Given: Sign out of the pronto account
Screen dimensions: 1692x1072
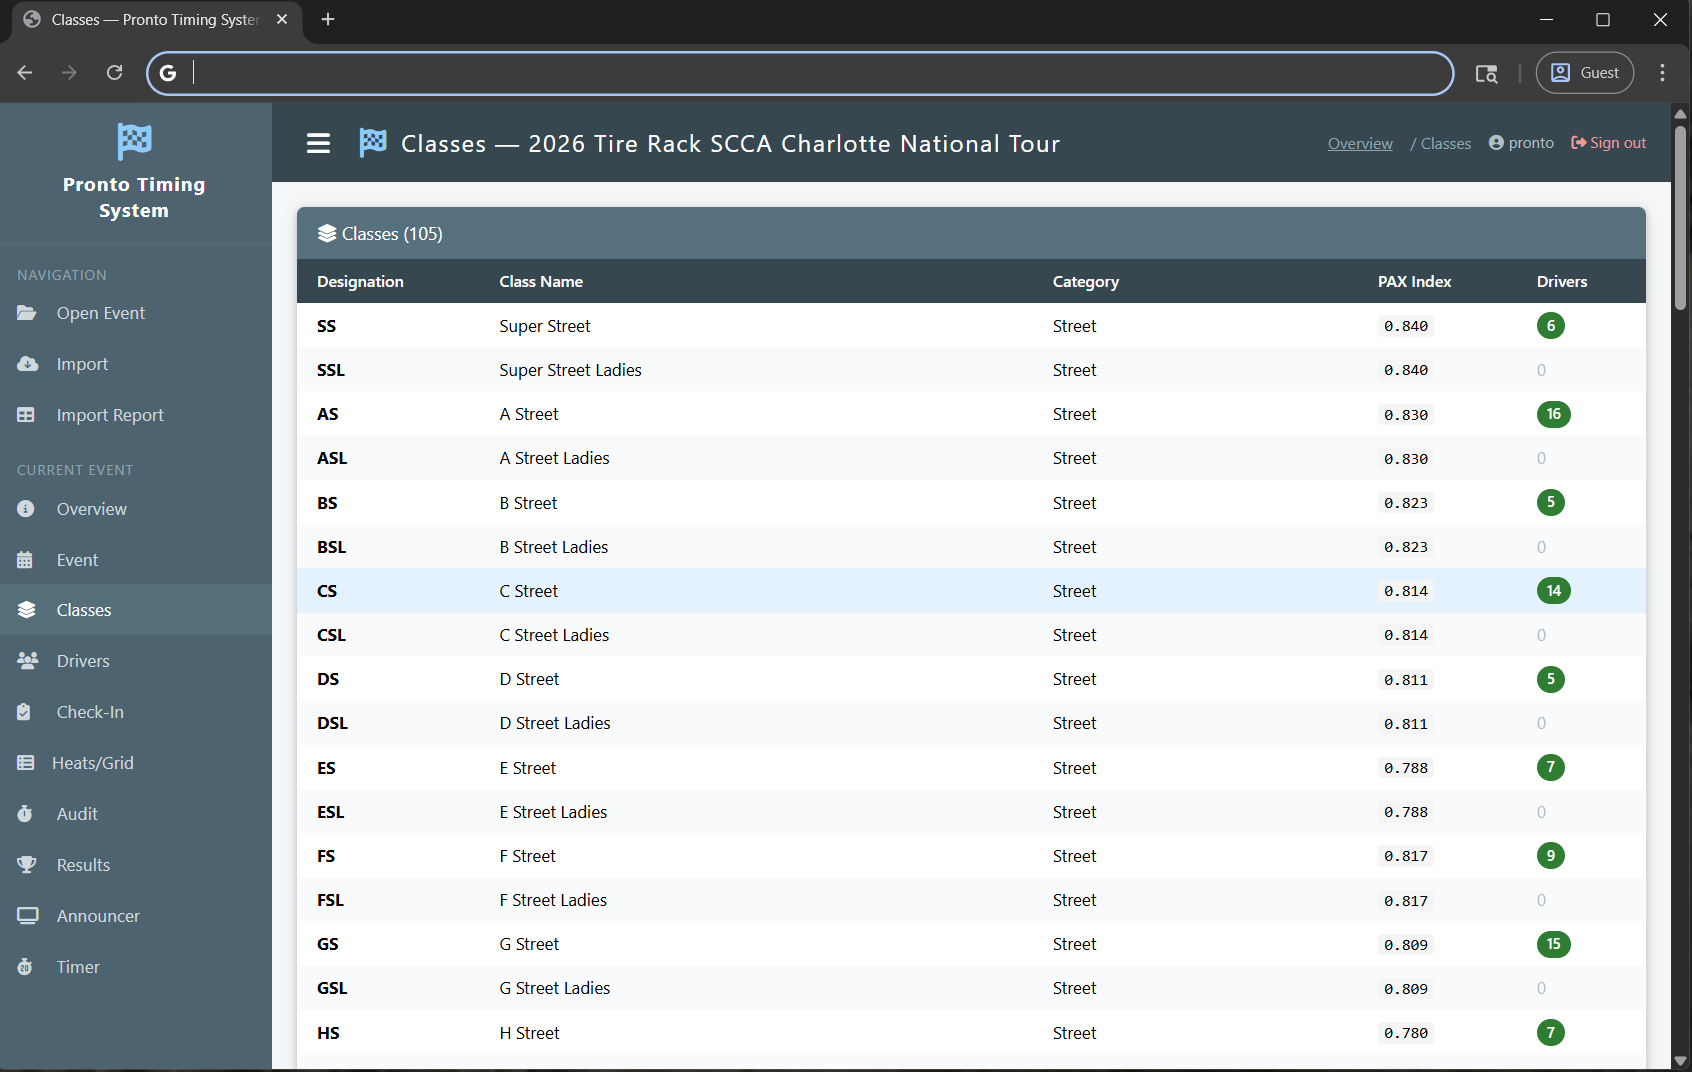Looking at the screenshot, I should (x=1608, y=143).
